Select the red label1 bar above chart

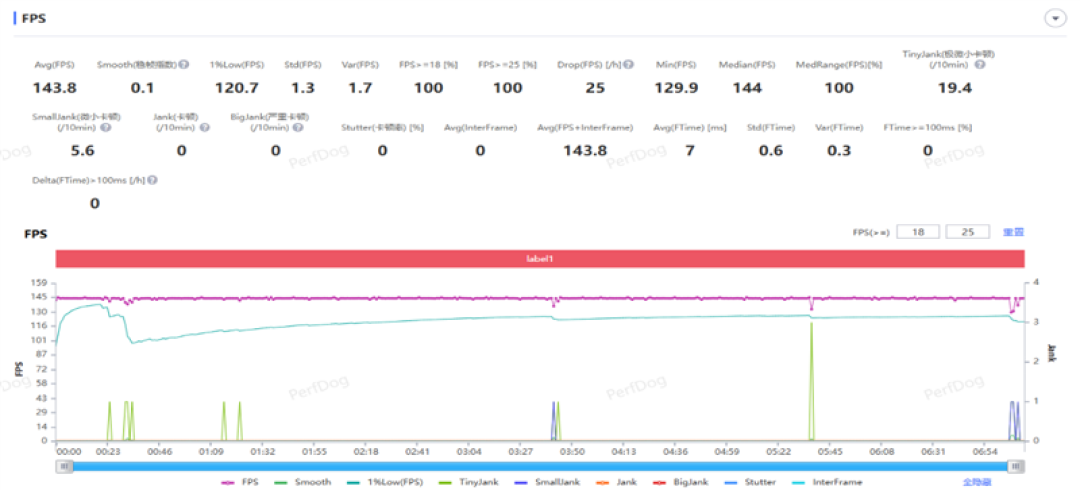pos(540,258)
